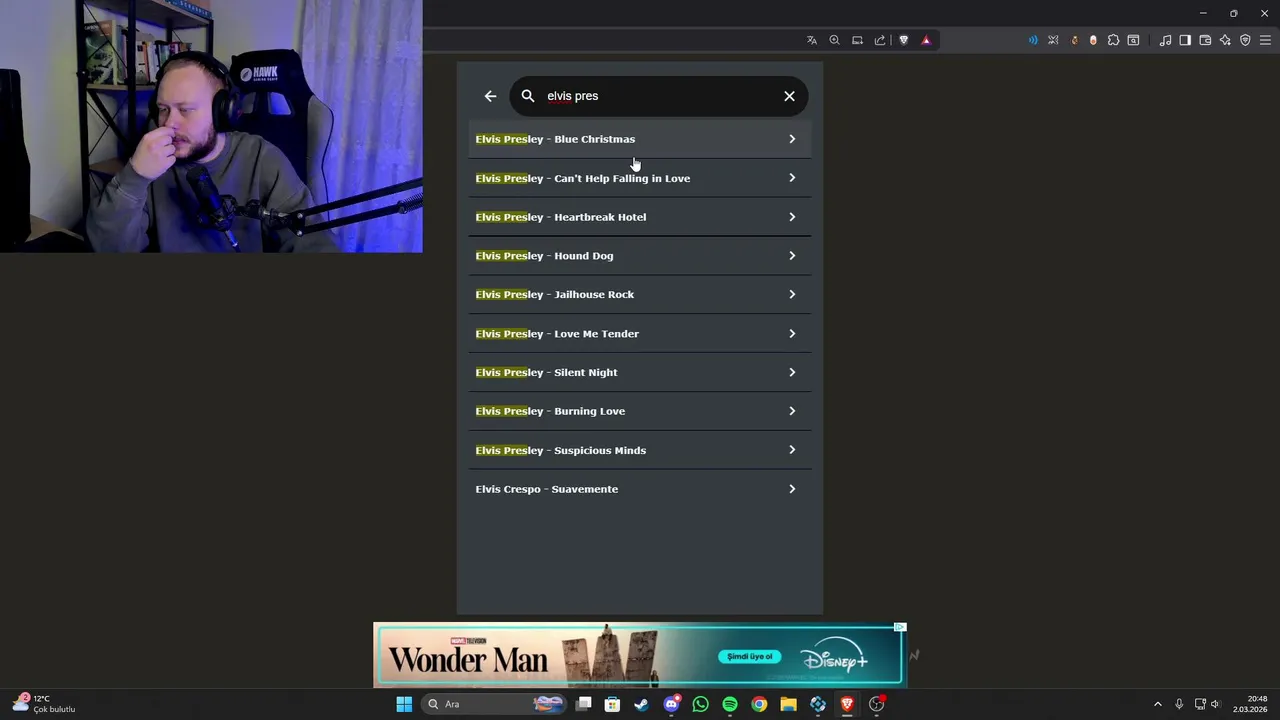Open Elvis Presley - Blue Christmas result

pyautogui.click(x=640, y=139)
